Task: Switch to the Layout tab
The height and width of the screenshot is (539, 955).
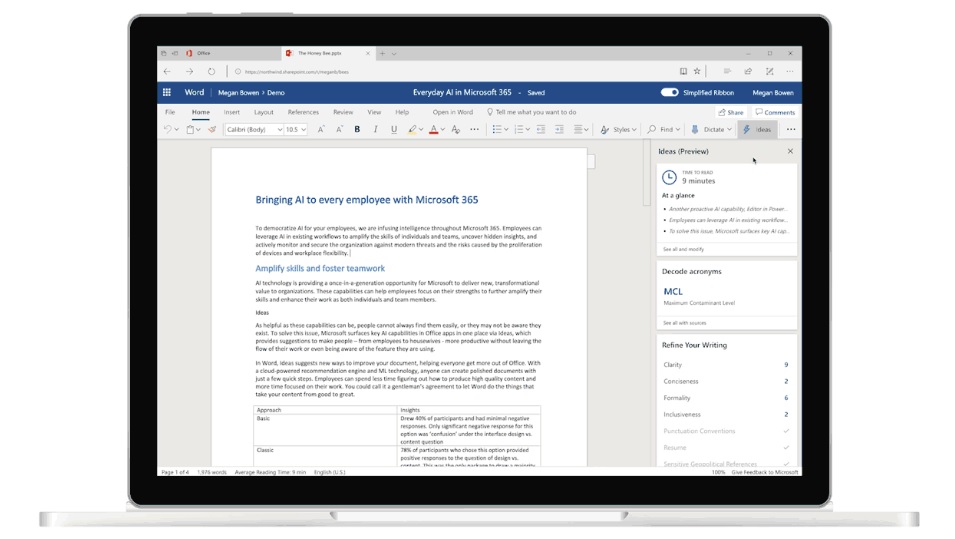Action: click(264, 112)
